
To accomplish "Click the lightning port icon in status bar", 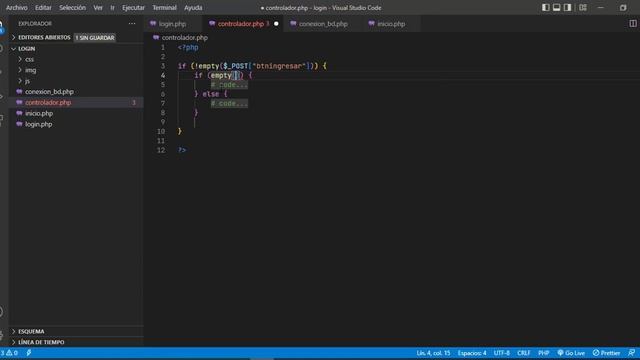I will 29,353.
